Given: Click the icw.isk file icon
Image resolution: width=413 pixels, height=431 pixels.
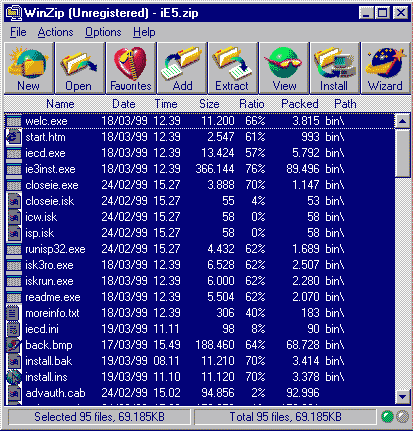Looking at the screenshot, I should [14, 217].
